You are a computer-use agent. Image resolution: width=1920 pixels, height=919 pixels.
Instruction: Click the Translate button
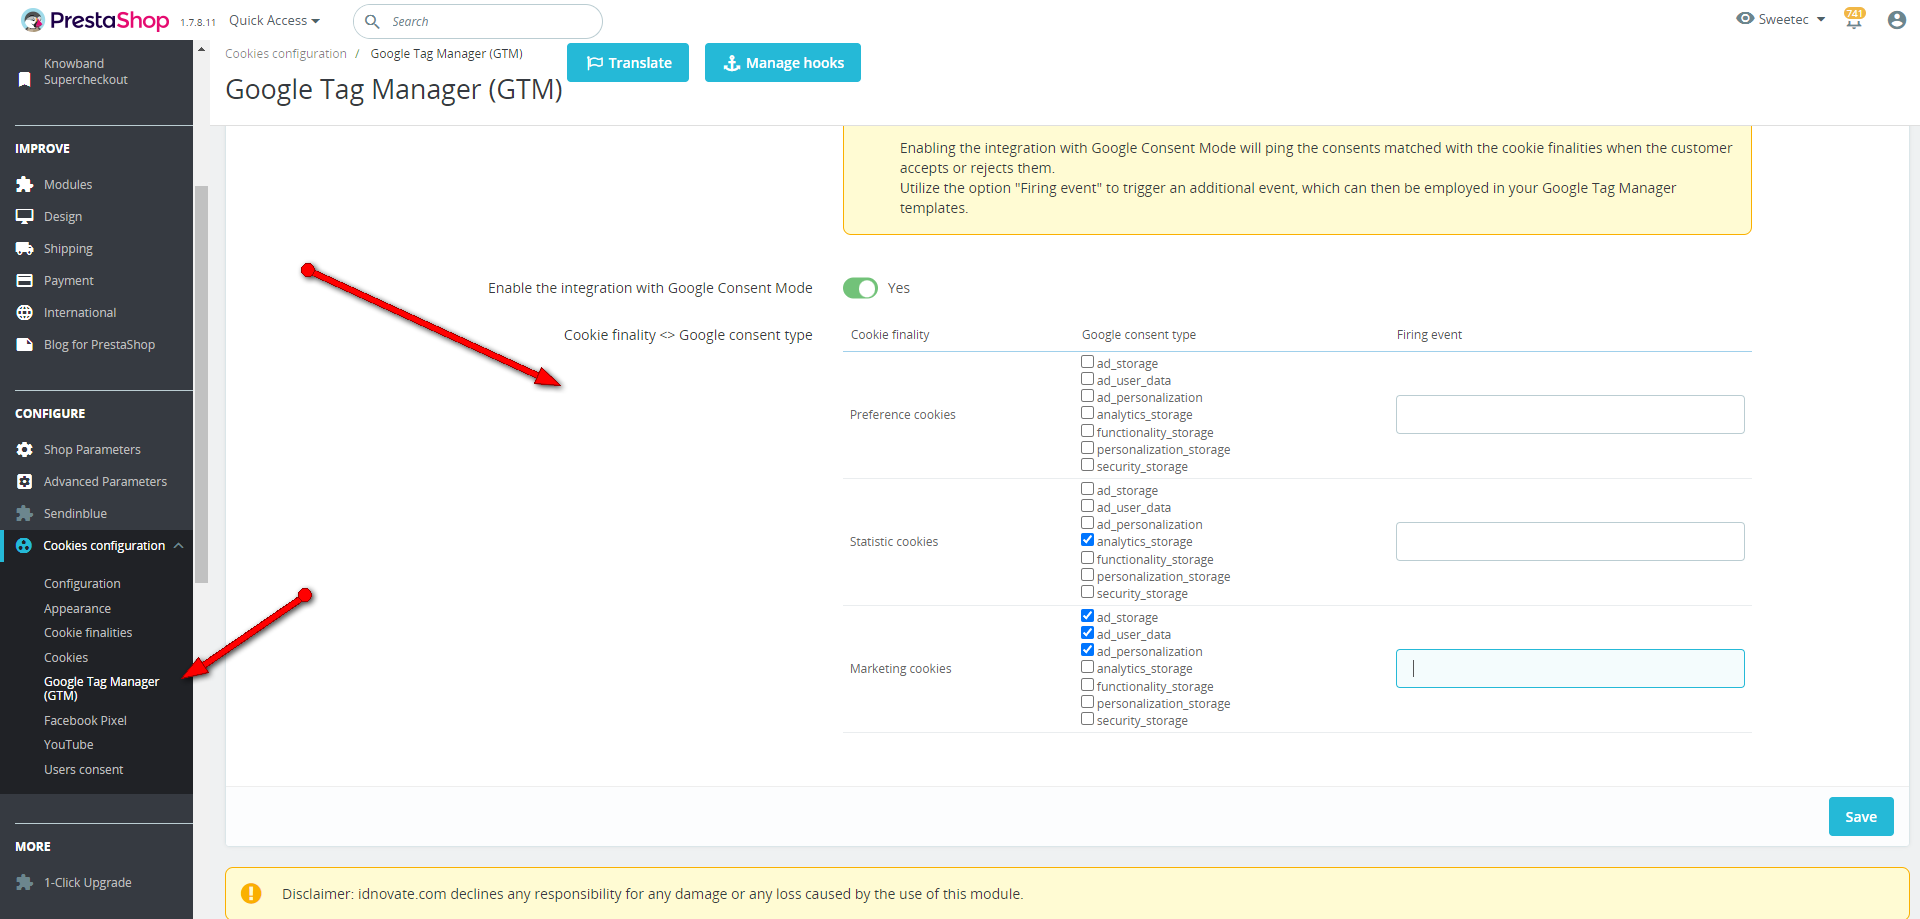[628, 62]
